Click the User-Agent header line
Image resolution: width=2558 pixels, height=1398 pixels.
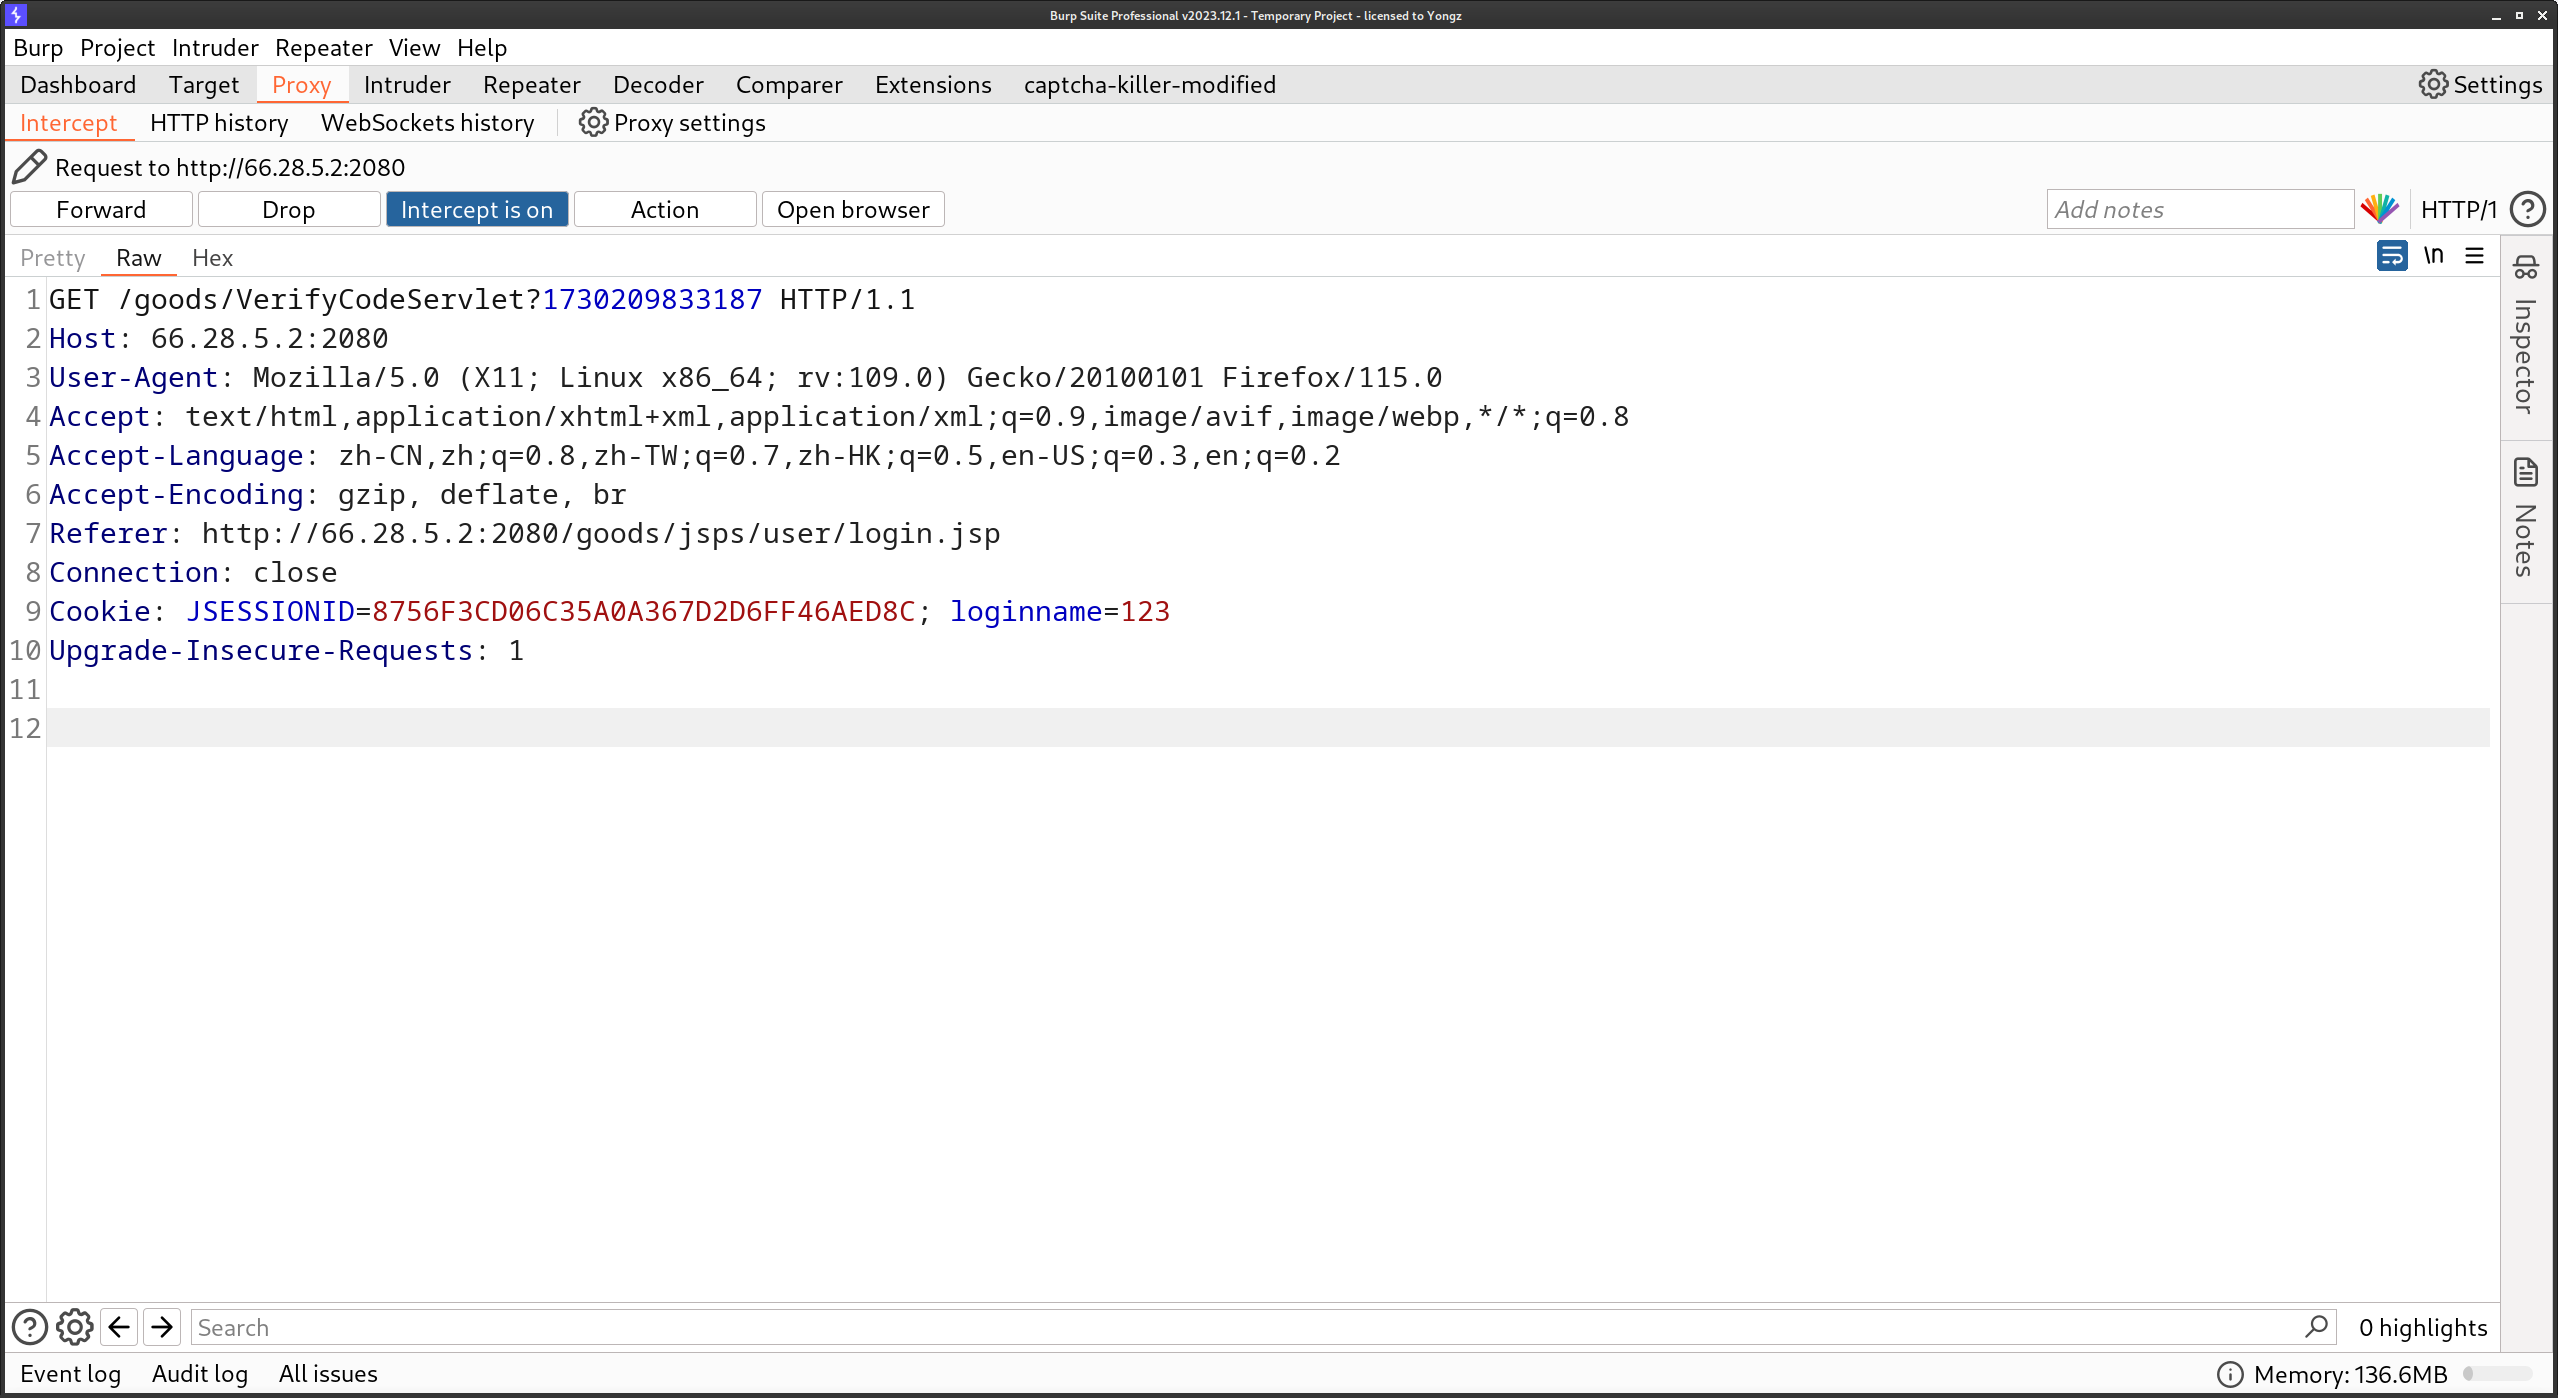[x=746, y=377]
